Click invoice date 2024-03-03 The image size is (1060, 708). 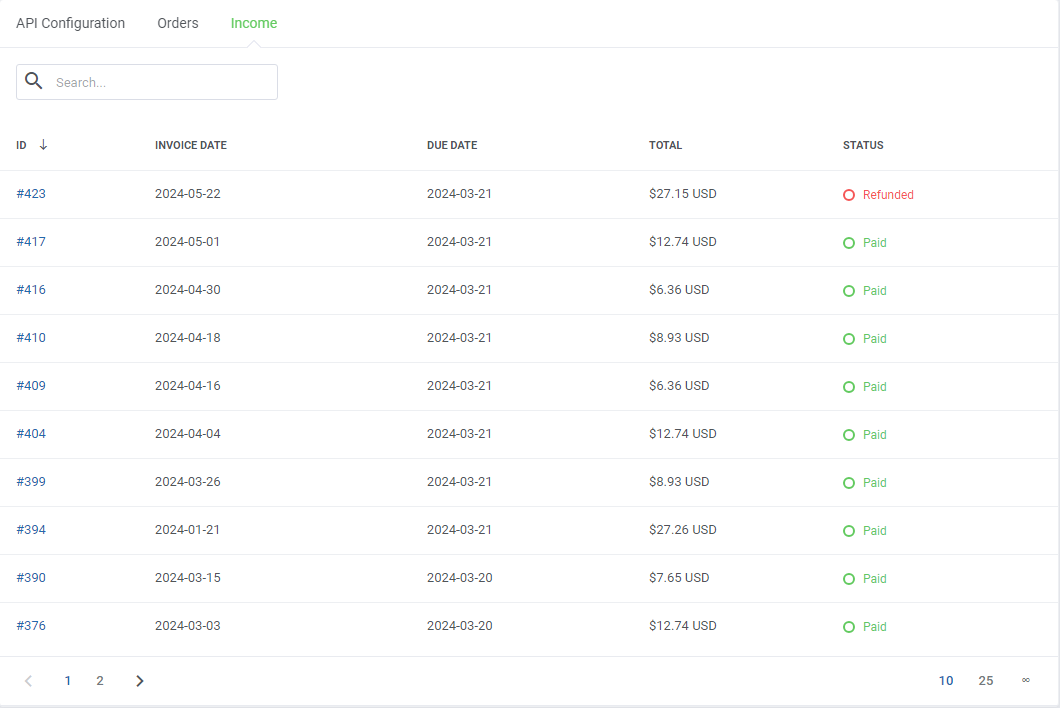tap(188, 626)
